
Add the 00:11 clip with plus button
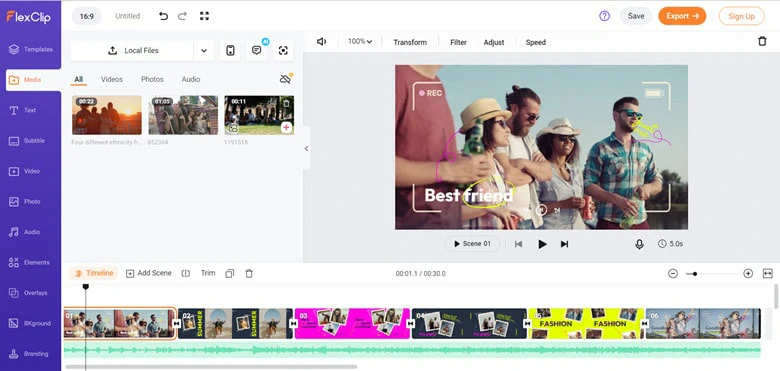[286, 128]
